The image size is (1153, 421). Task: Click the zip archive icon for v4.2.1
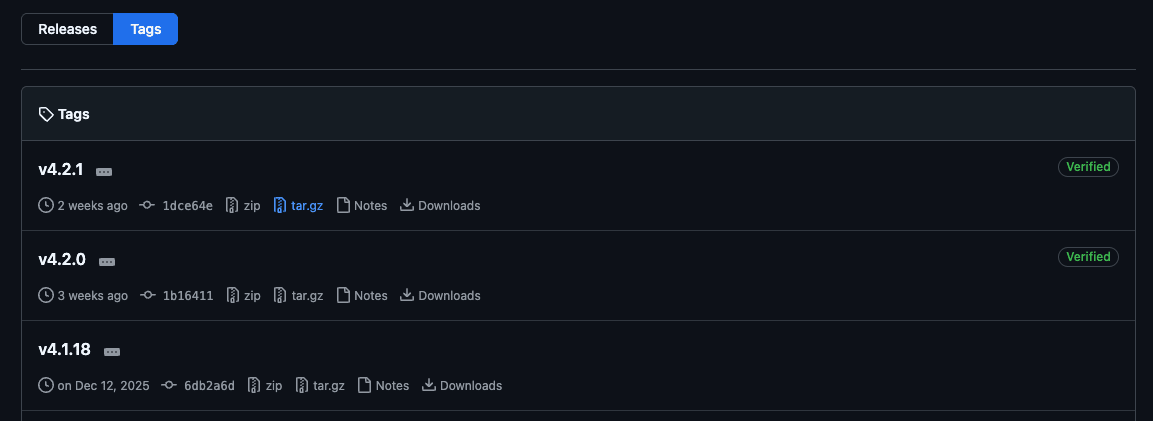tap(232, 206)
